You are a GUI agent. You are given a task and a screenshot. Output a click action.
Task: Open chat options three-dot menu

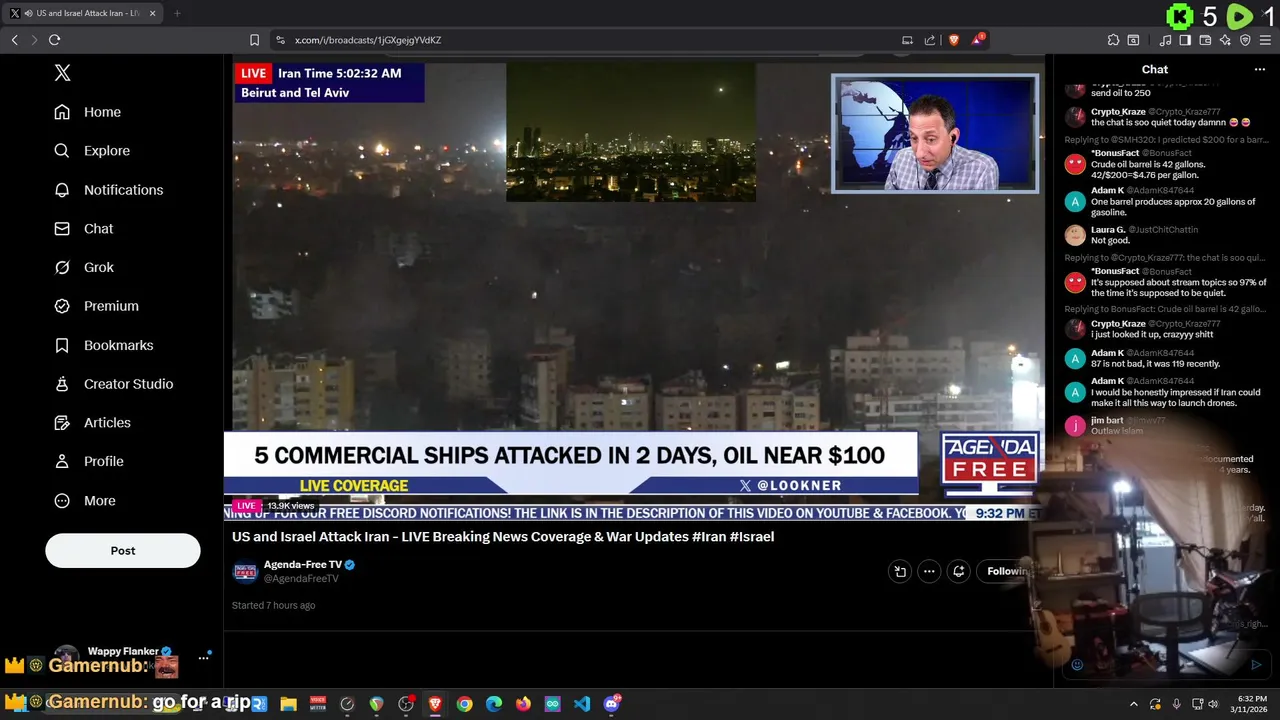(1260, 70)
